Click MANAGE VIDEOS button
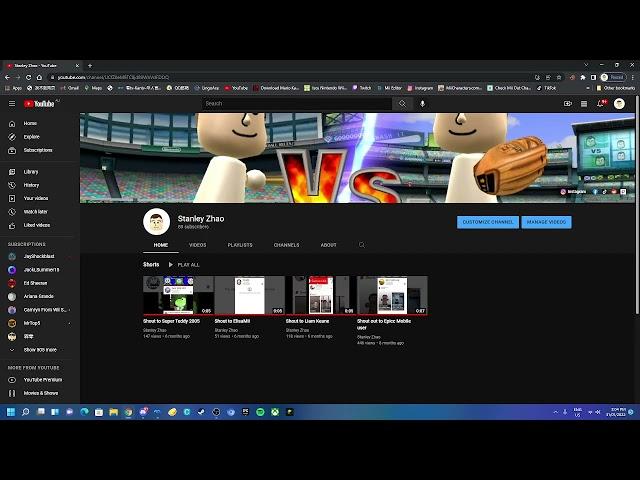Viewport: 640px width, 480px height. (x=547, y=222)
